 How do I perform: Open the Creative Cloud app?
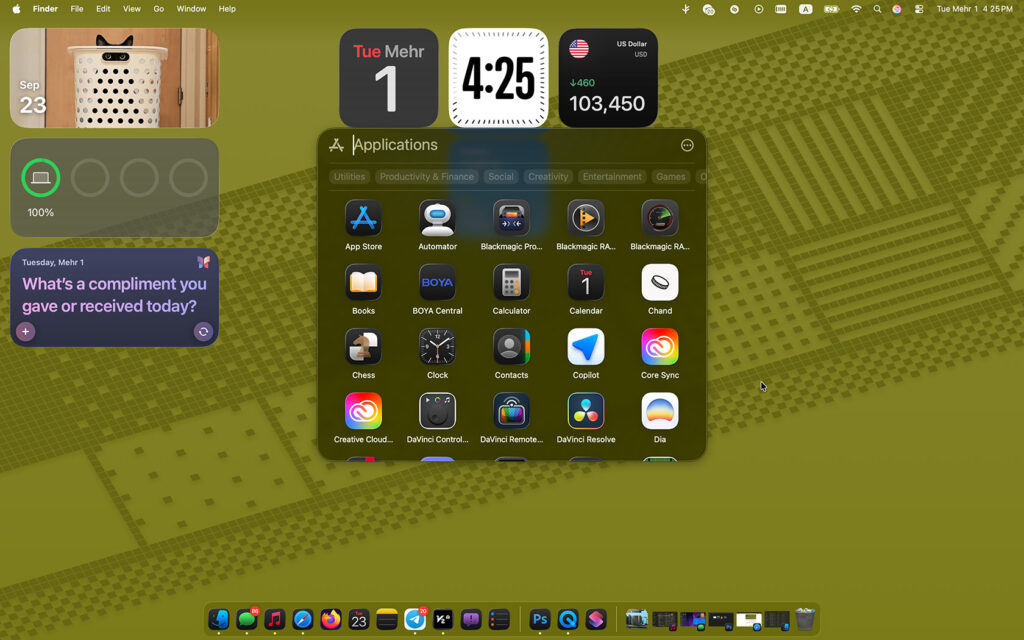pyautogui.click(x=363, y=411)
